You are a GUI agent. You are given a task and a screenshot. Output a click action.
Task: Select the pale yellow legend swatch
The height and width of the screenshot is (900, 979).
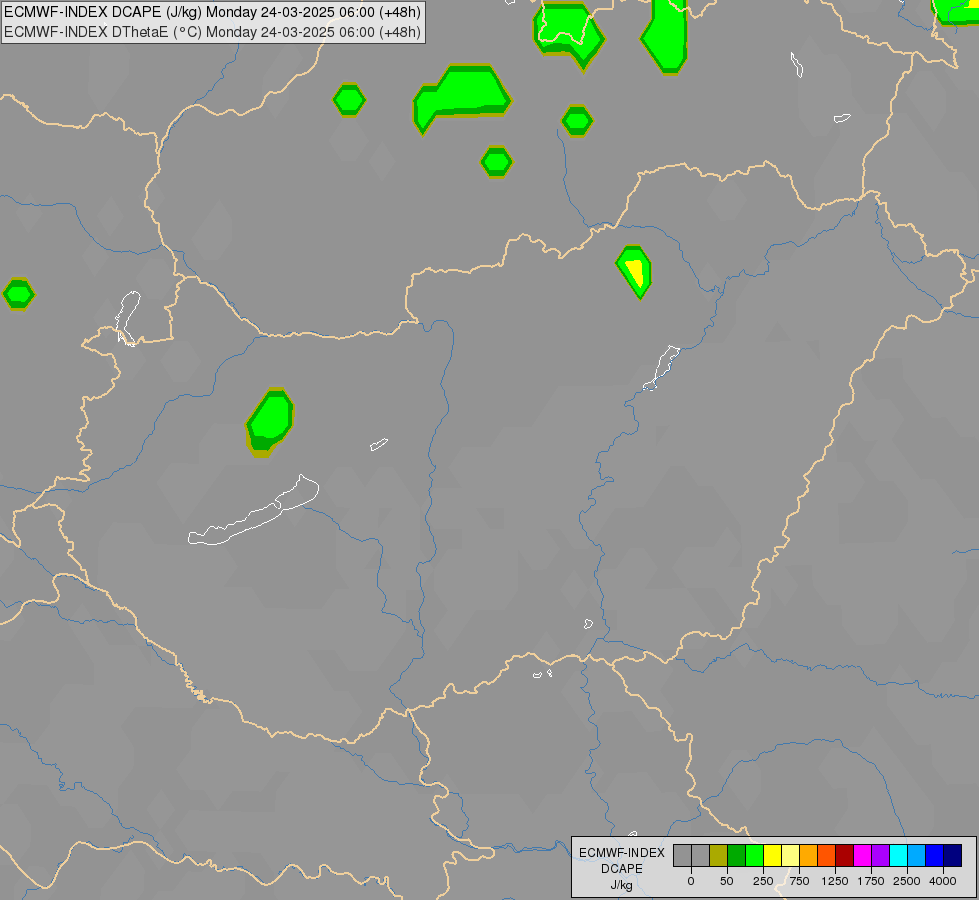tap(790, 856)
